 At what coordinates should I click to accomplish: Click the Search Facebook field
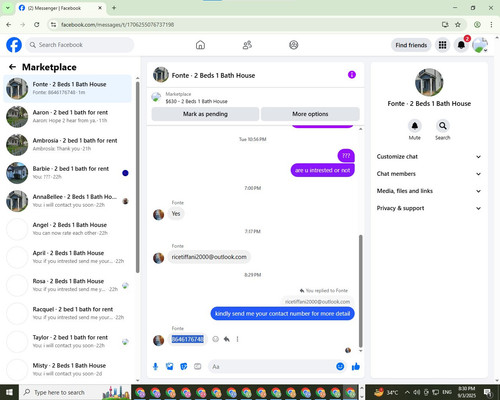80,45
